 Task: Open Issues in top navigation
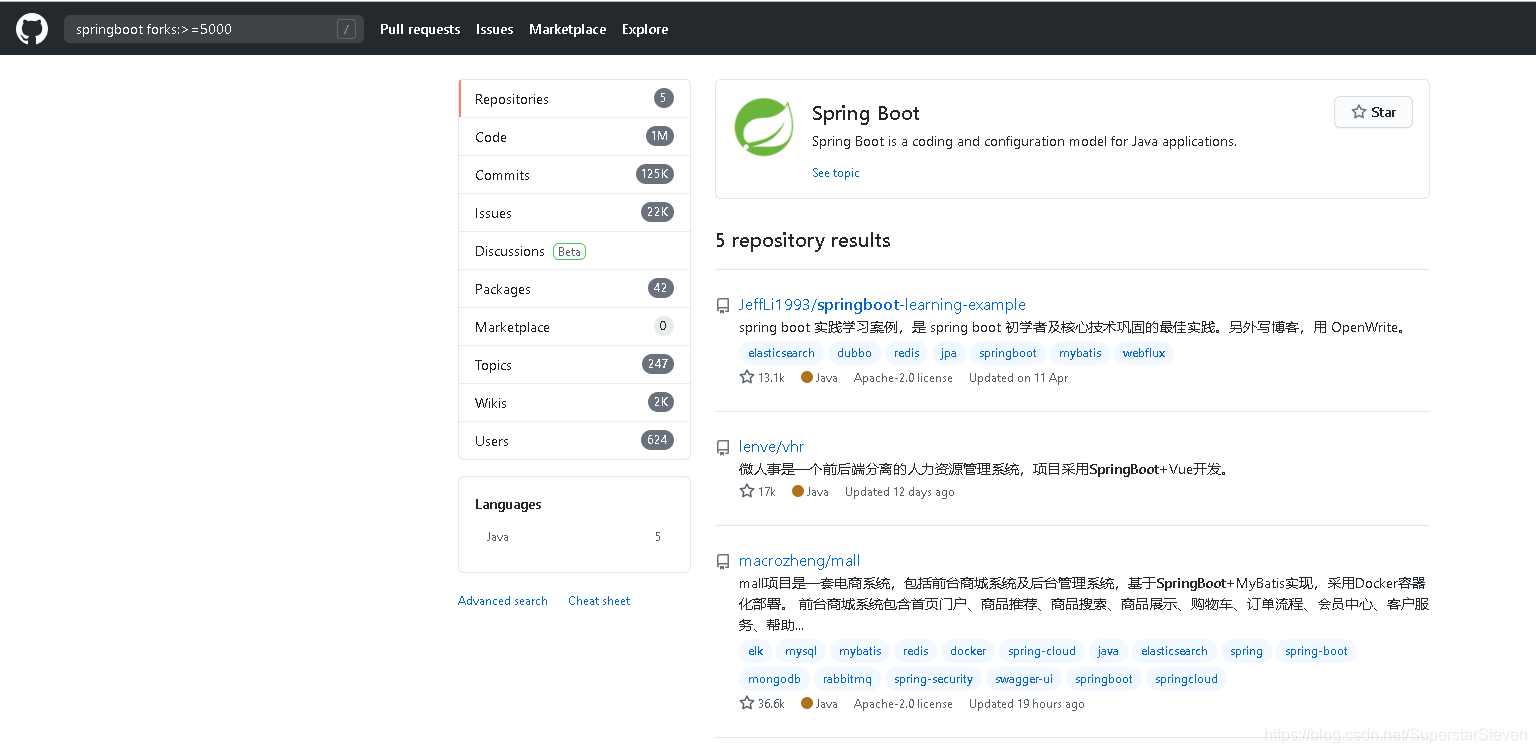click(x=494, y=29)
